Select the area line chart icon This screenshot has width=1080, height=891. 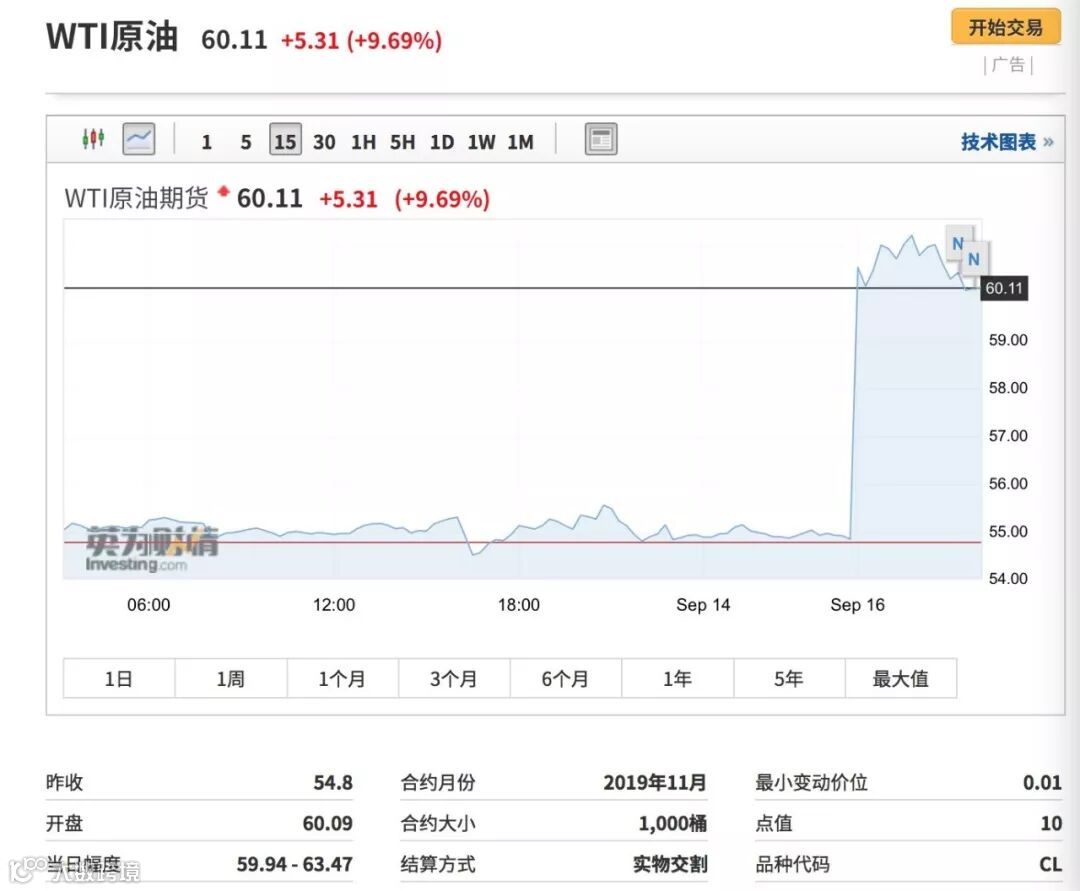[138, 139]
